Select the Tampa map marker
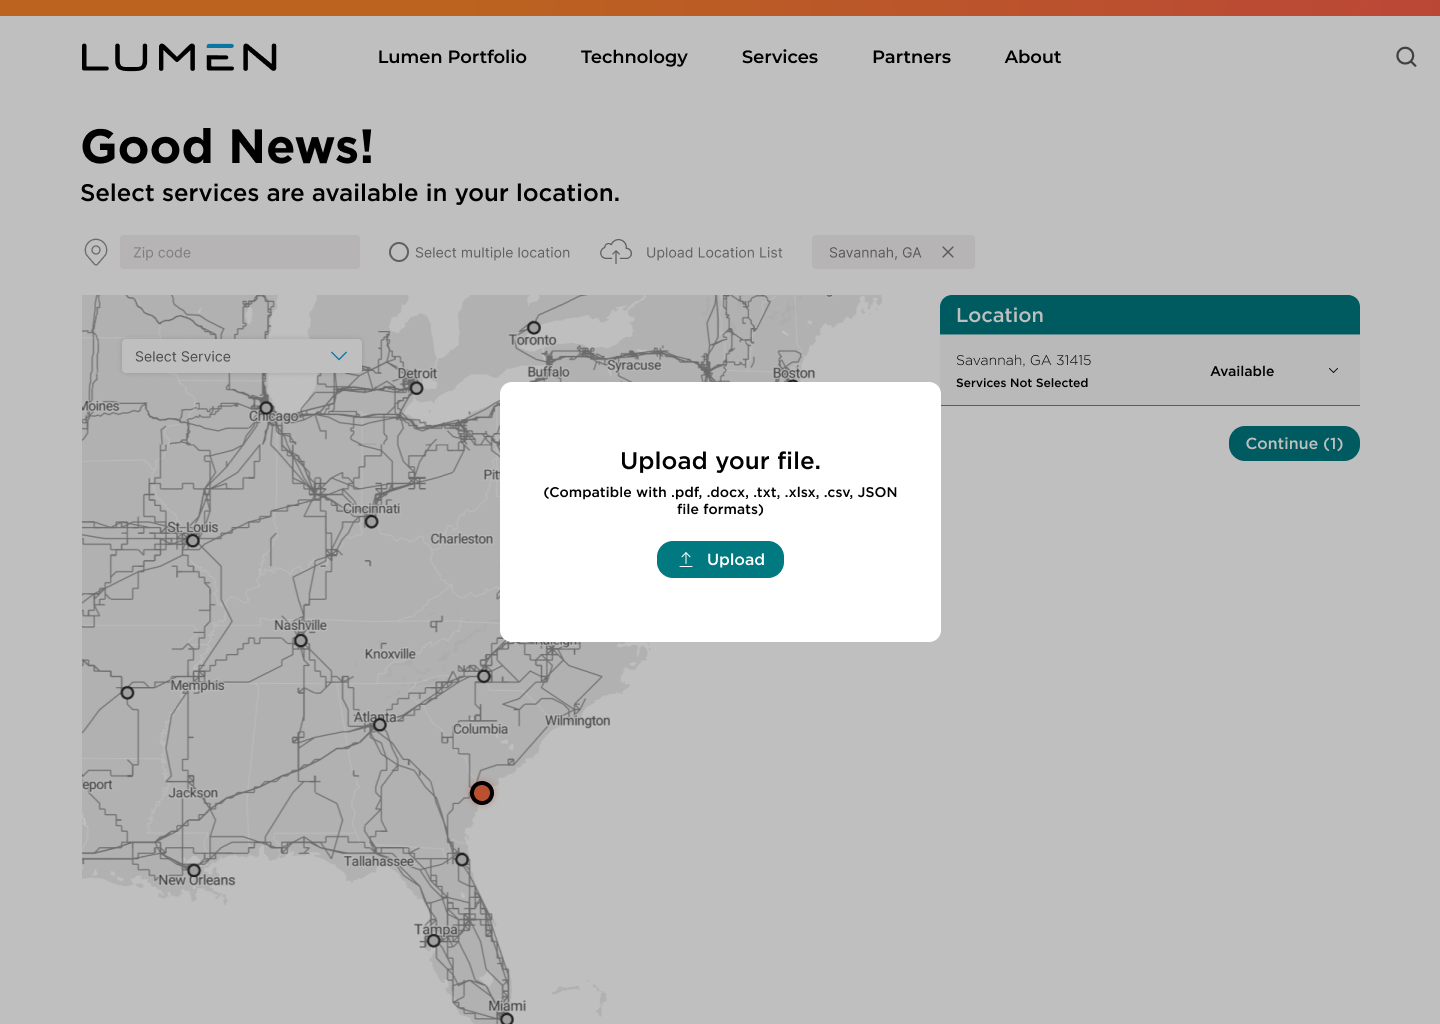The height and width of the screenshot is (1024, 1440). point(434,941)
